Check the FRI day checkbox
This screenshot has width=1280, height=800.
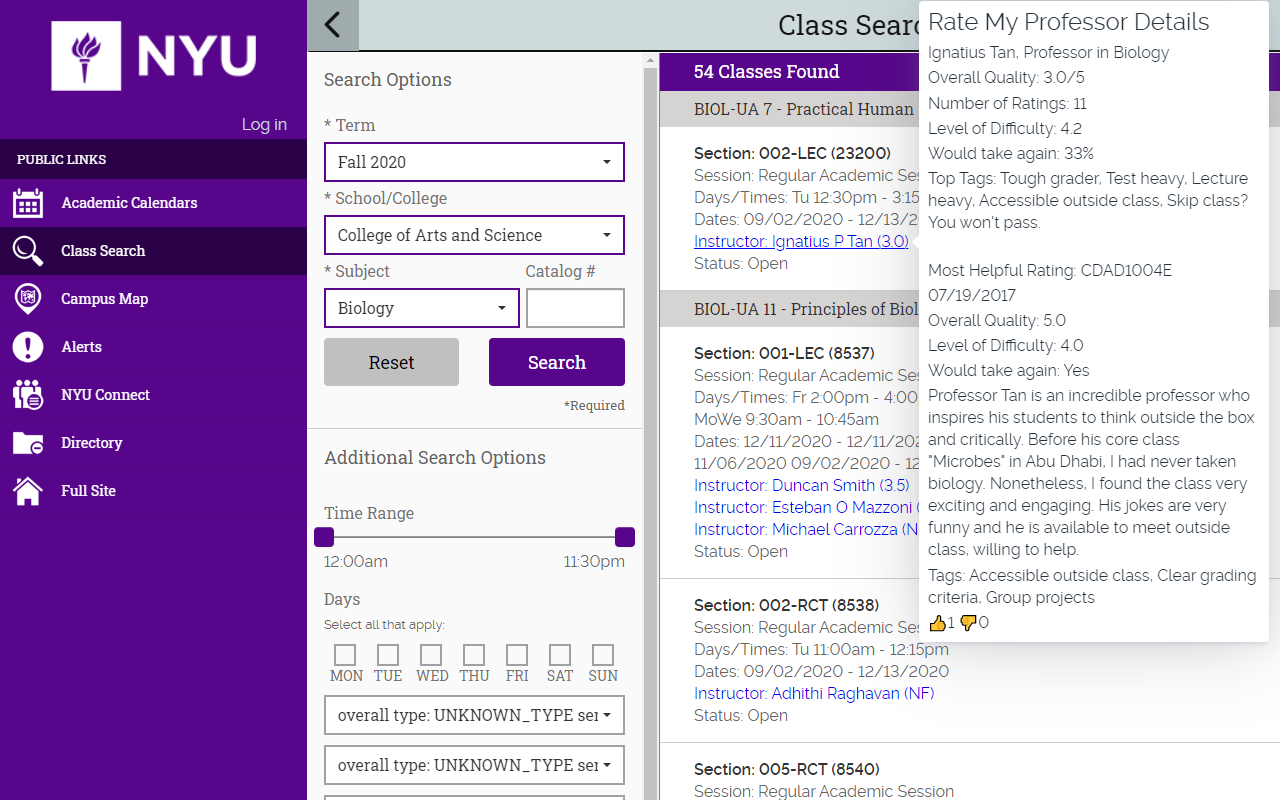coord(517,655)
